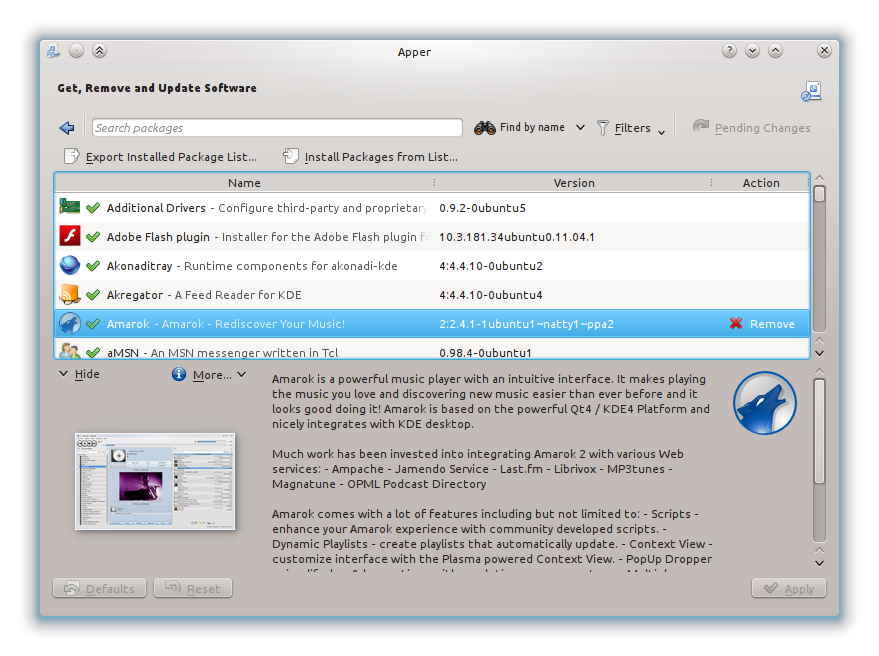Viewport: 879px width, 656px height.
Task: Click the Akonaditray globe icon
Action: 70,265
